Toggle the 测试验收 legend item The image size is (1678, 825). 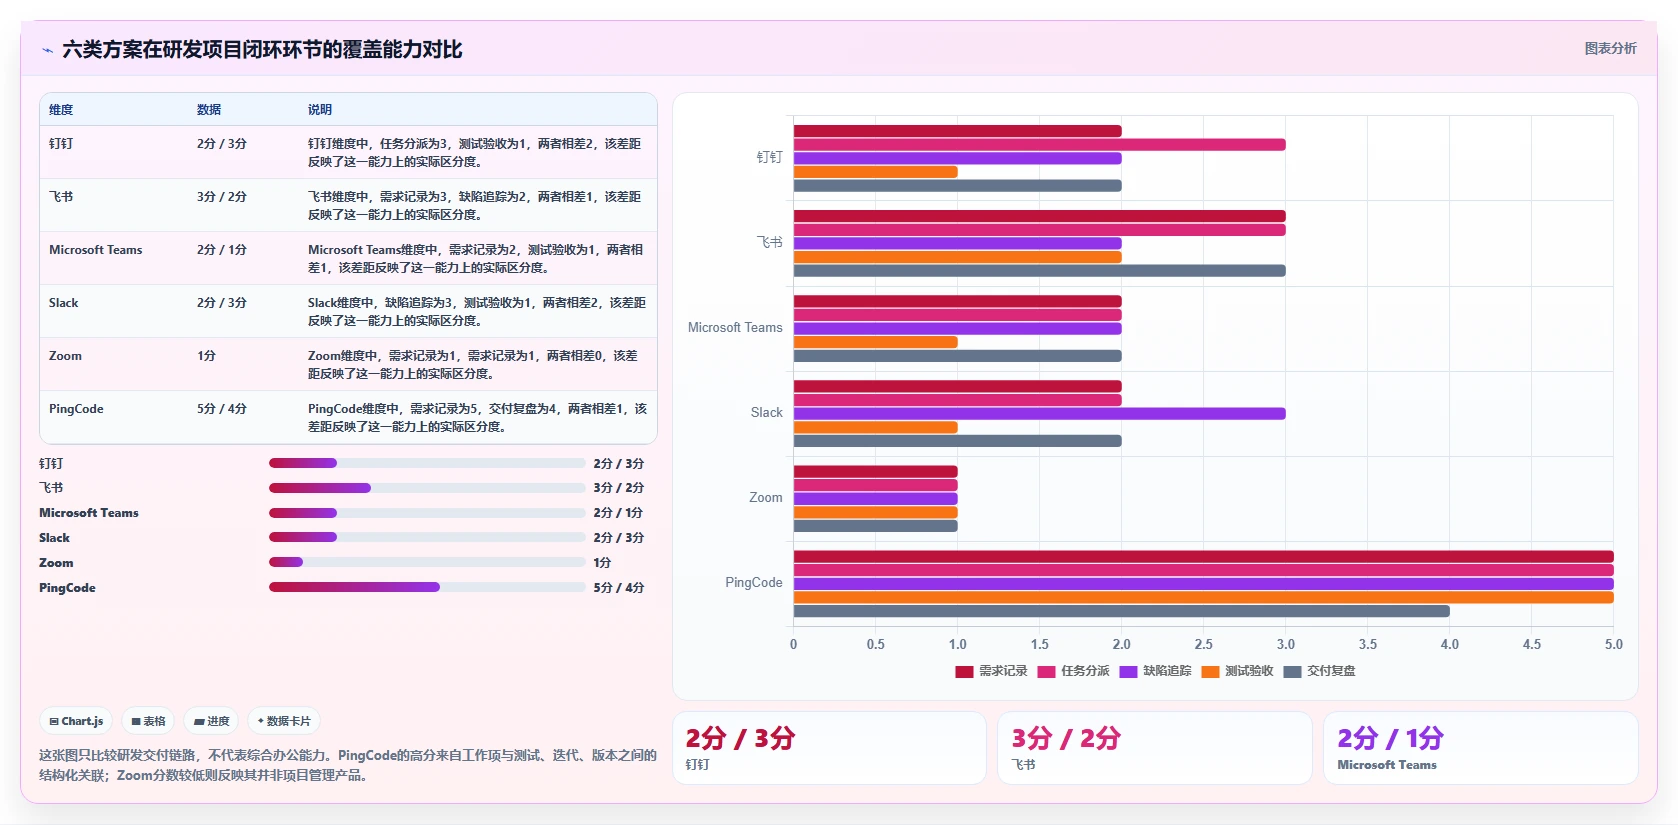[1238, 671]
